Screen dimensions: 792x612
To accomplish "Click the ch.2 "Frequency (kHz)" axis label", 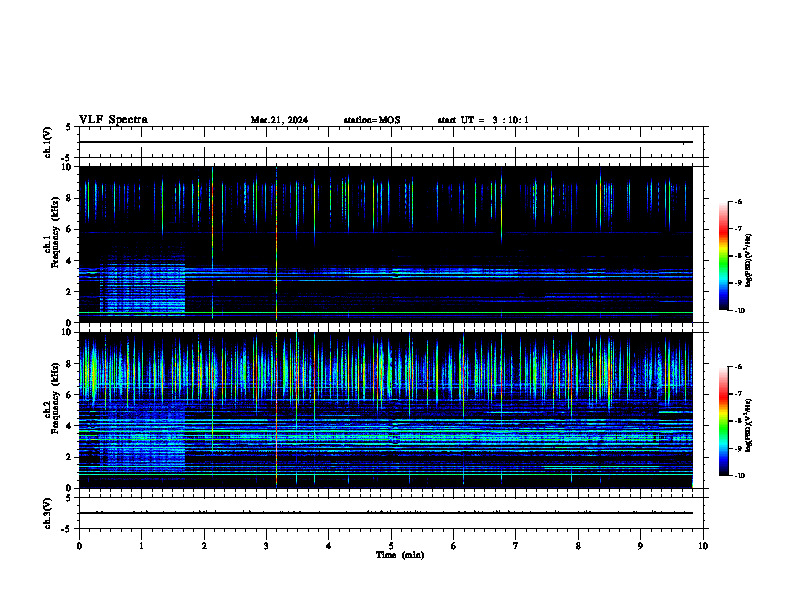I will click(55, 398).
